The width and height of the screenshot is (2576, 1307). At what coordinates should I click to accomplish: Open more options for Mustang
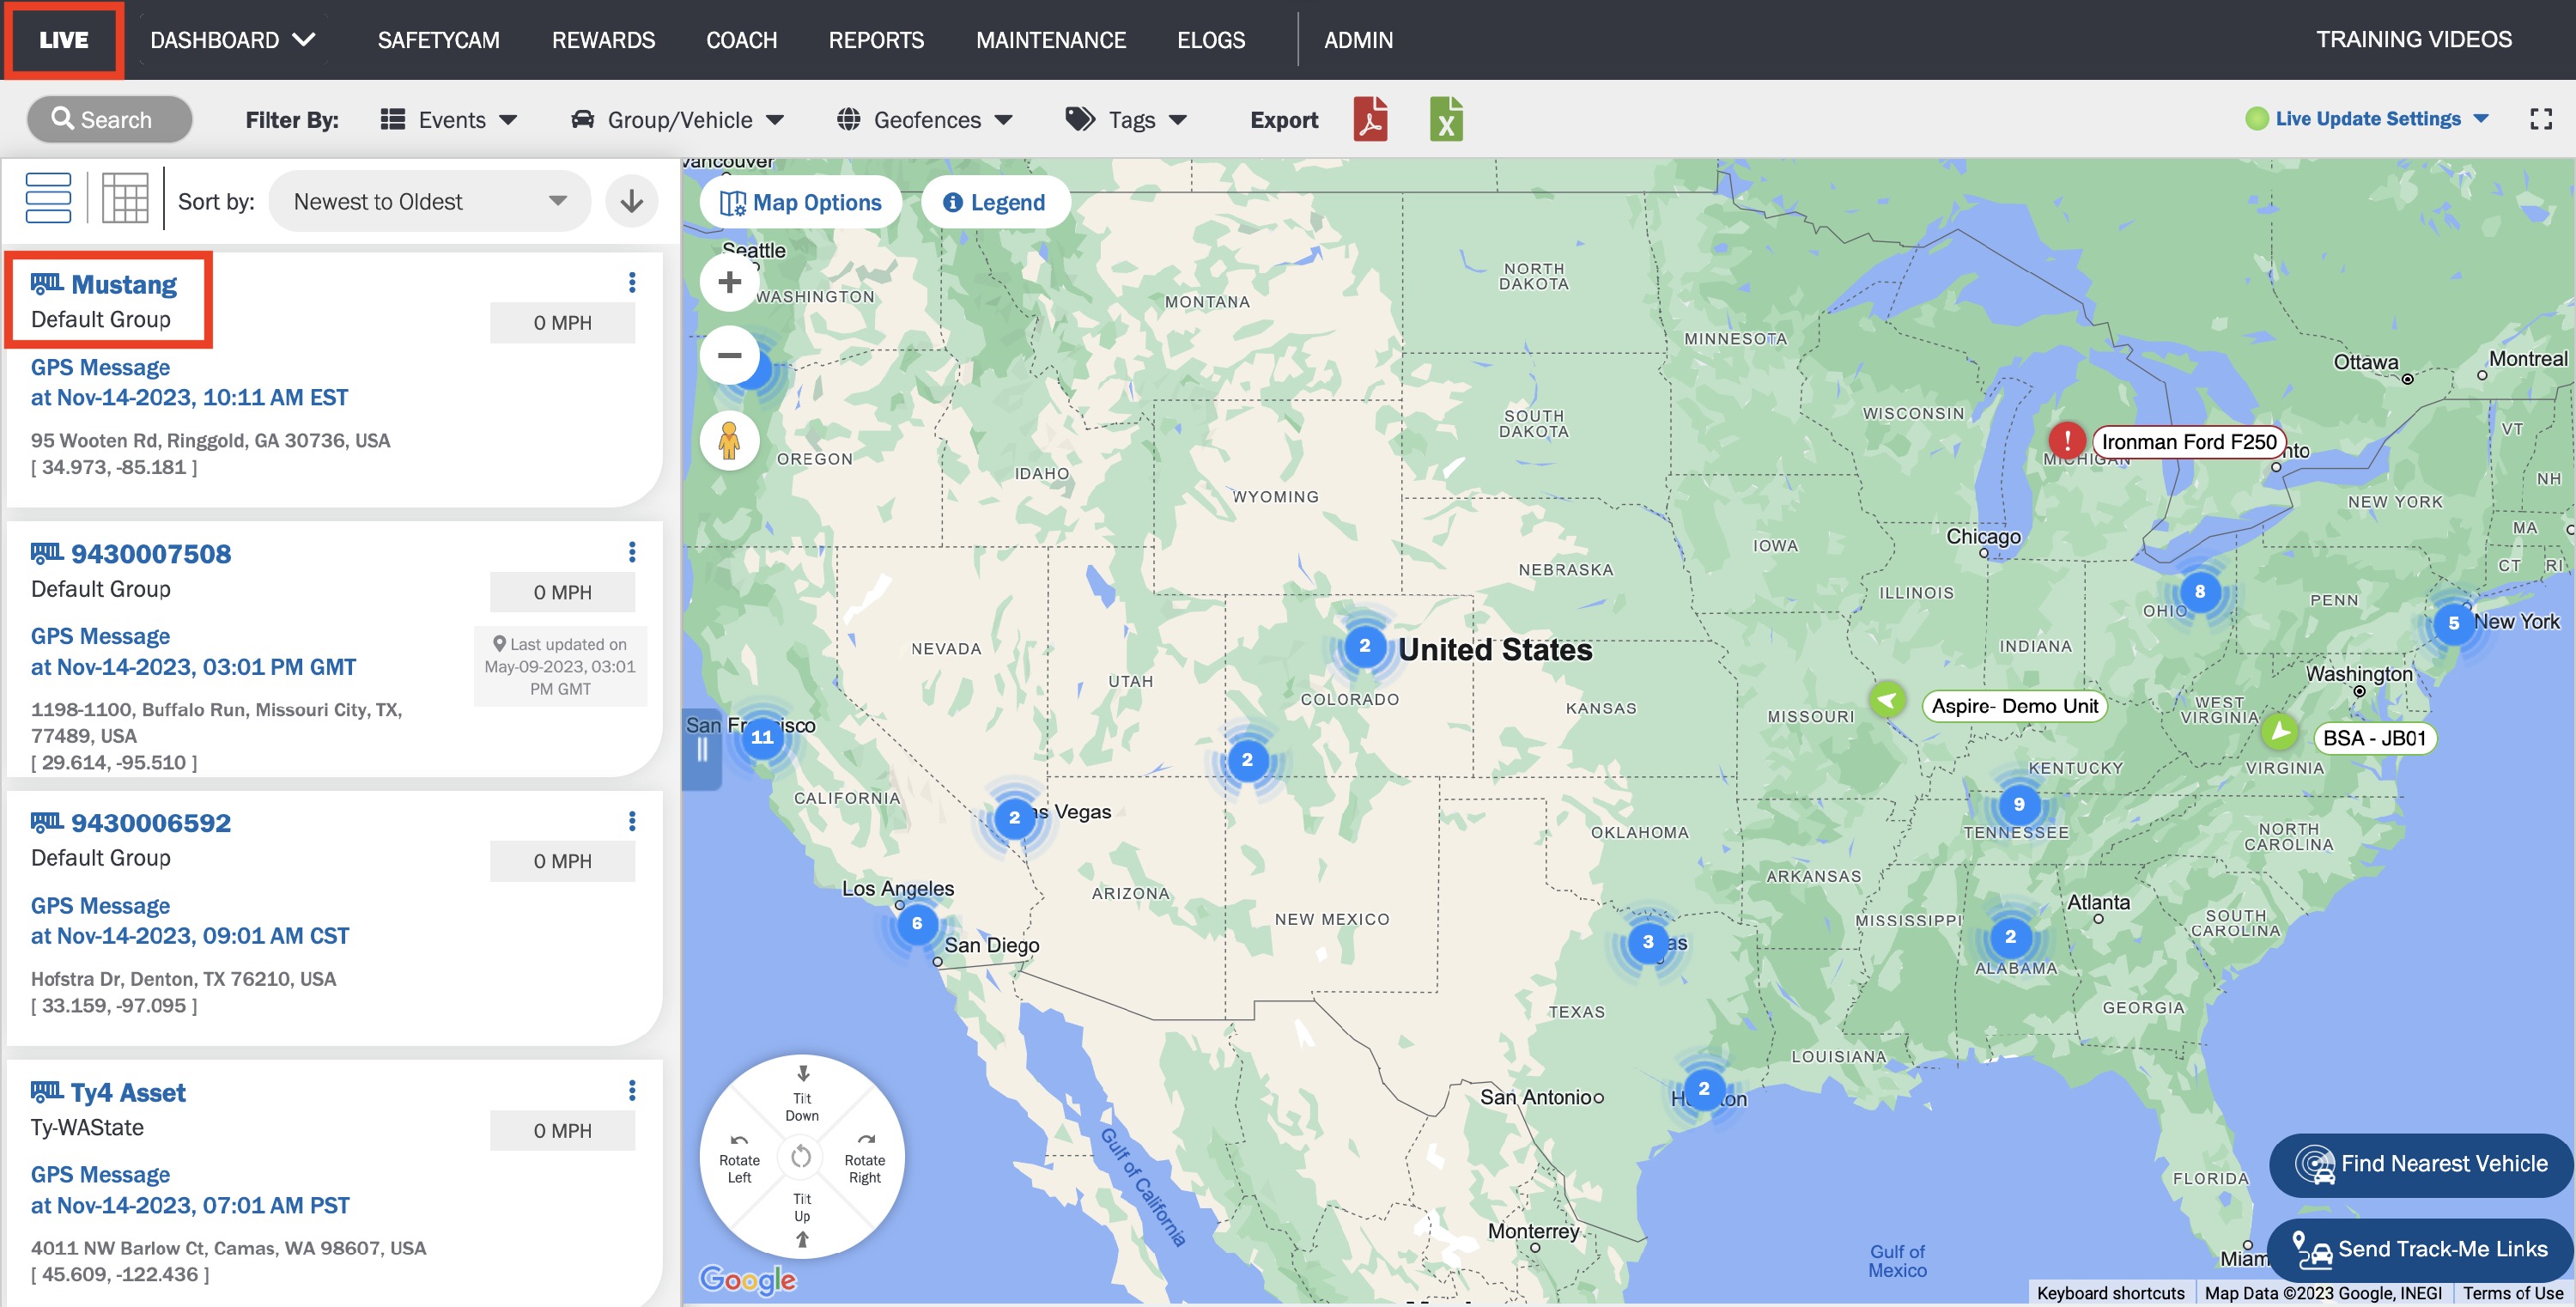[x=632, y=283]
